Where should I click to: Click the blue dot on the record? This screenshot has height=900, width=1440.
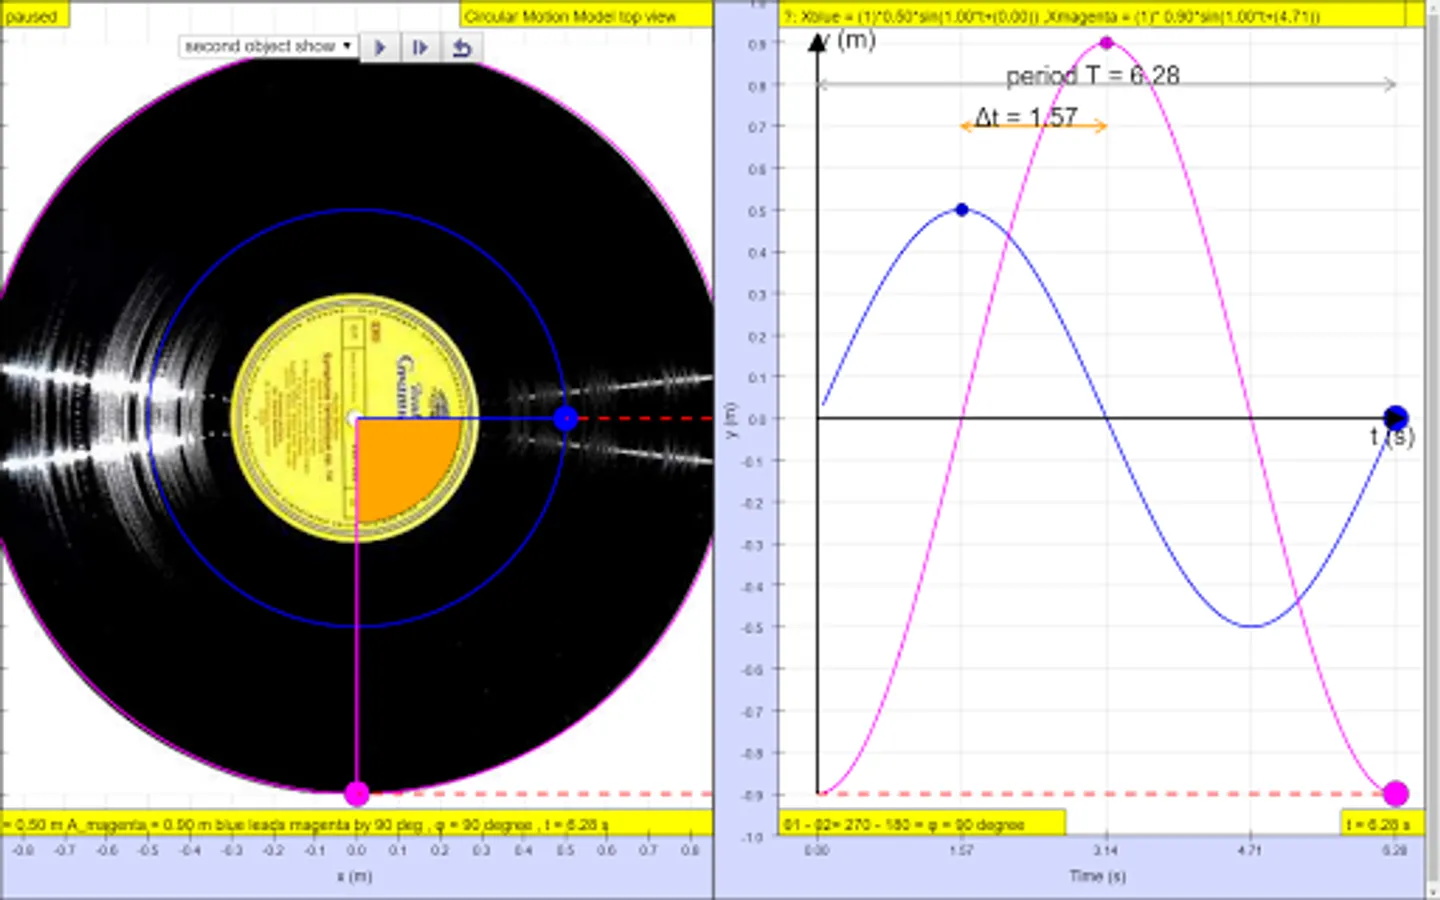pos(566,419)
